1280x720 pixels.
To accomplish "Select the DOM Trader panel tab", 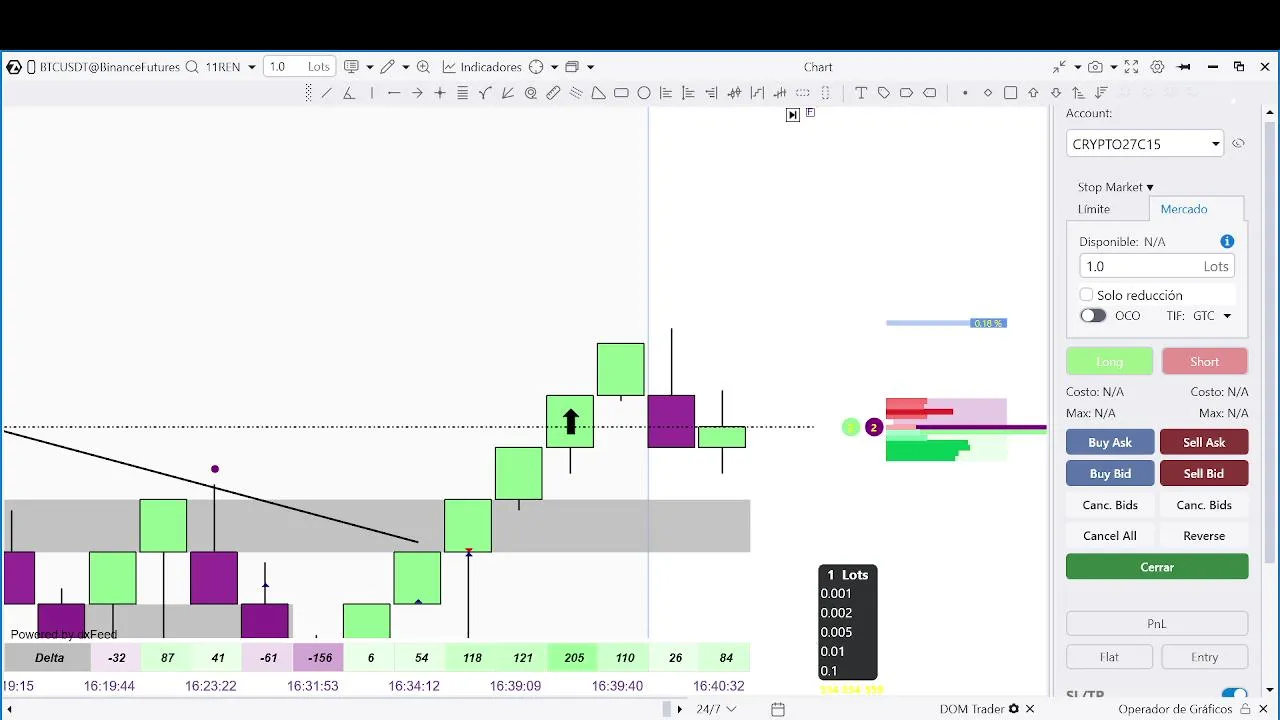I will coord(972,709).
